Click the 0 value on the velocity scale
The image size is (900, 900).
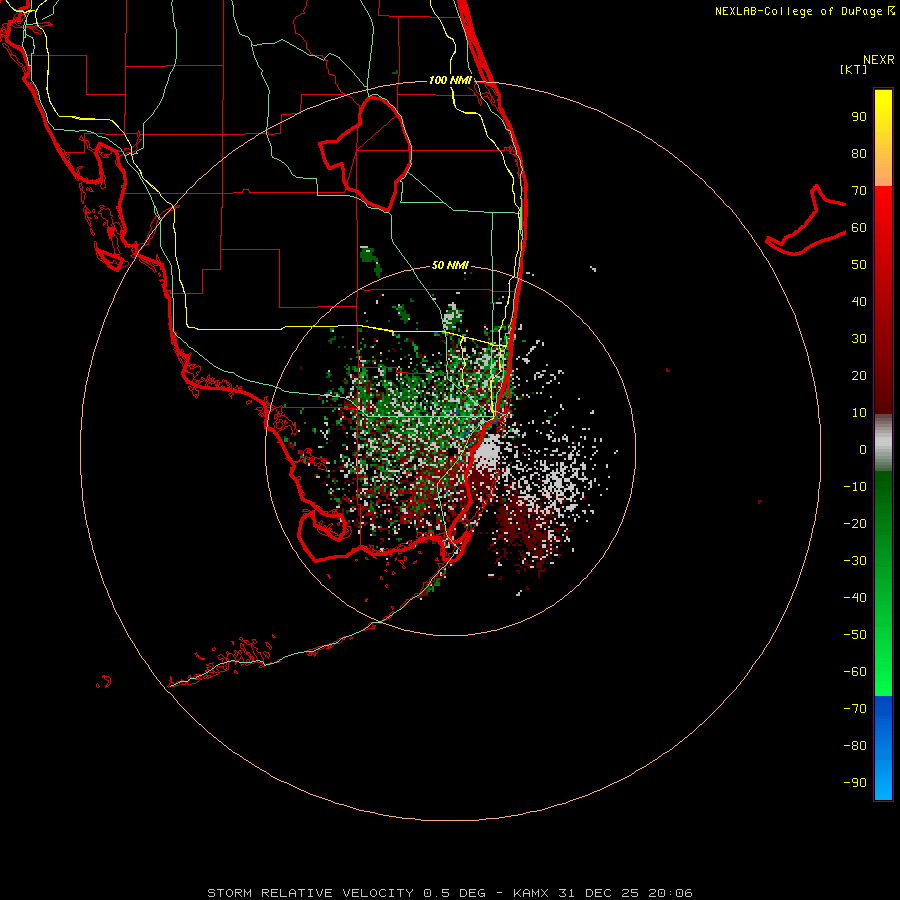tap(863, 450)
